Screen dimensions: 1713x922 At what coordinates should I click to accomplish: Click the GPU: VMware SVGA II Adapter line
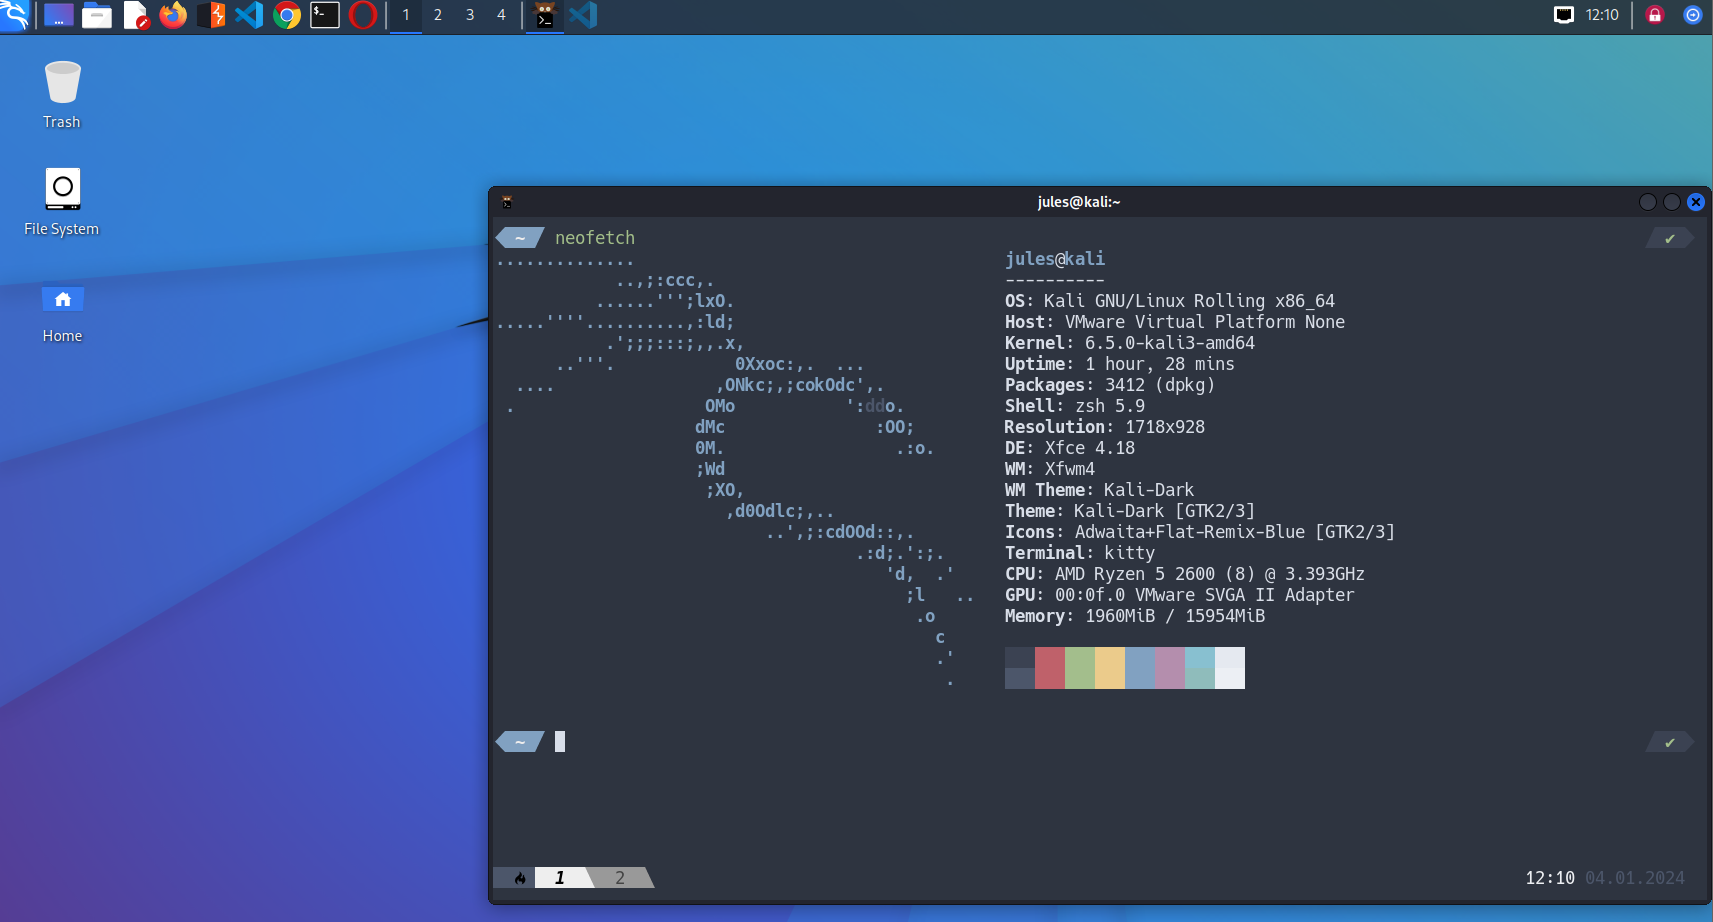coord(1180,595)
